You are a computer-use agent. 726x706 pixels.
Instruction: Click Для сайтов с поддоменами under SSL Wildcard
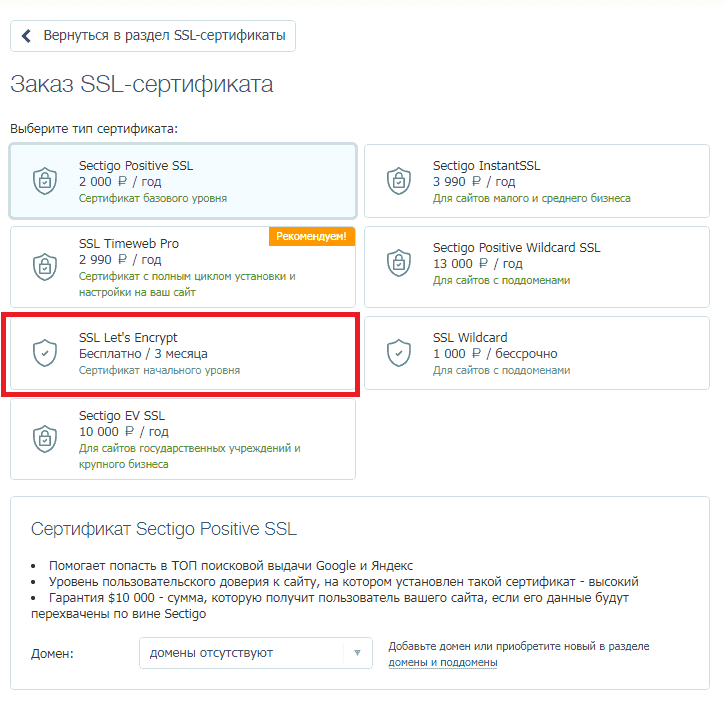tap(501, 370)
